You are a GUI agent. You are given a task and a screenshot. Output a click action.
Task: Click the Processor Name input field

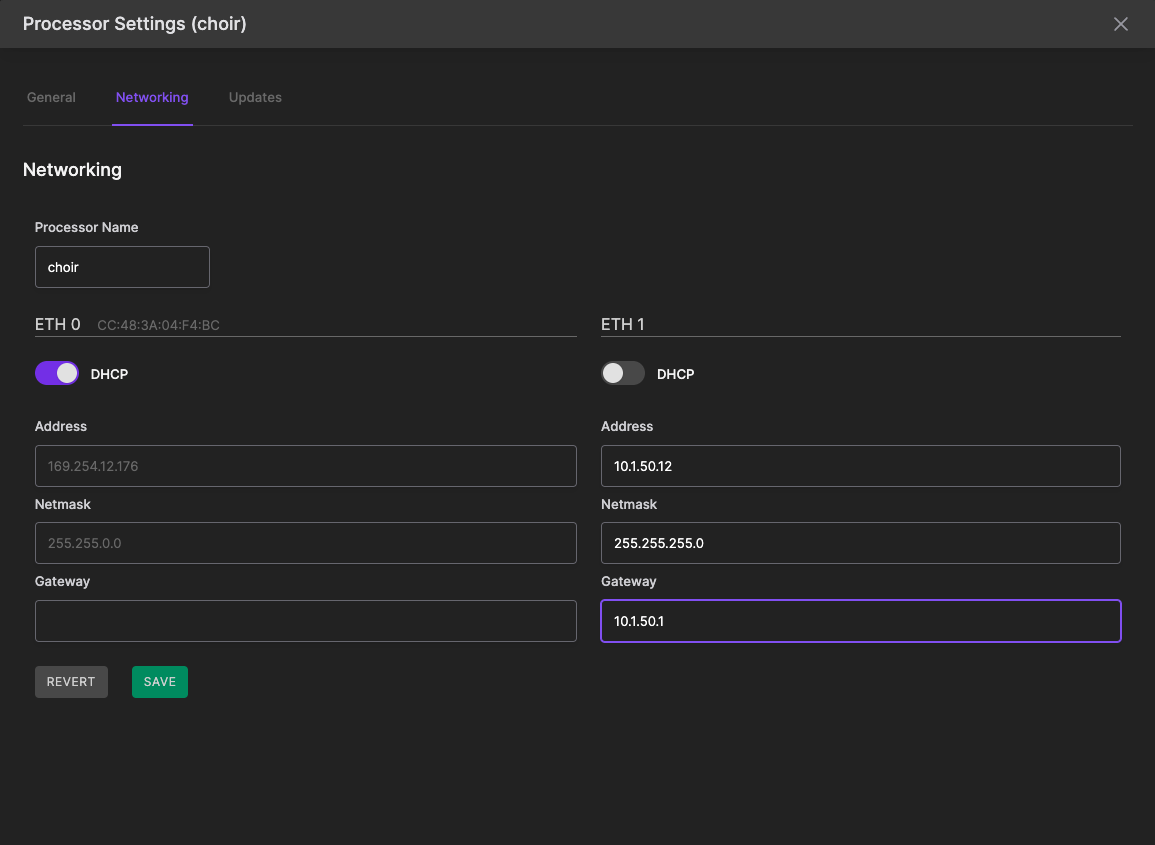click(122, 267)
